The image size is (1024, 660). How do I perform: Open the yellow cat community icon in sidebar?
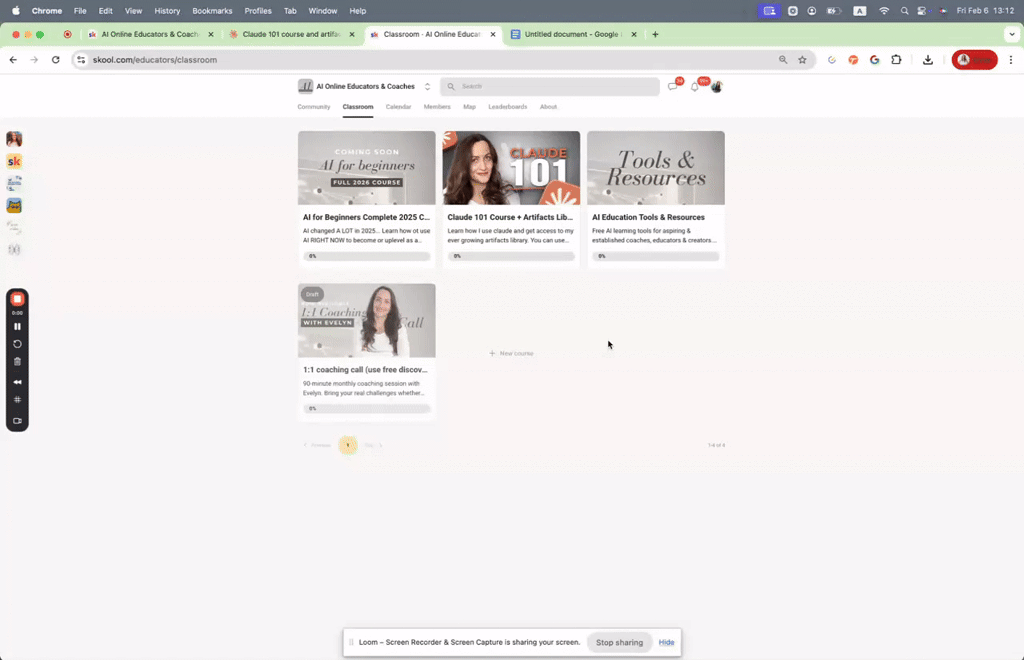coord(14,206)
